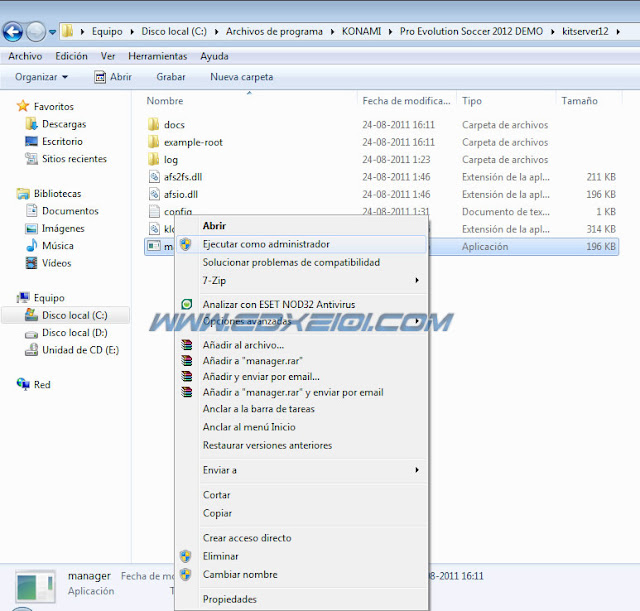Expand the Enviar a submenu
640x611 pixels.
click(x=417, y=470)
